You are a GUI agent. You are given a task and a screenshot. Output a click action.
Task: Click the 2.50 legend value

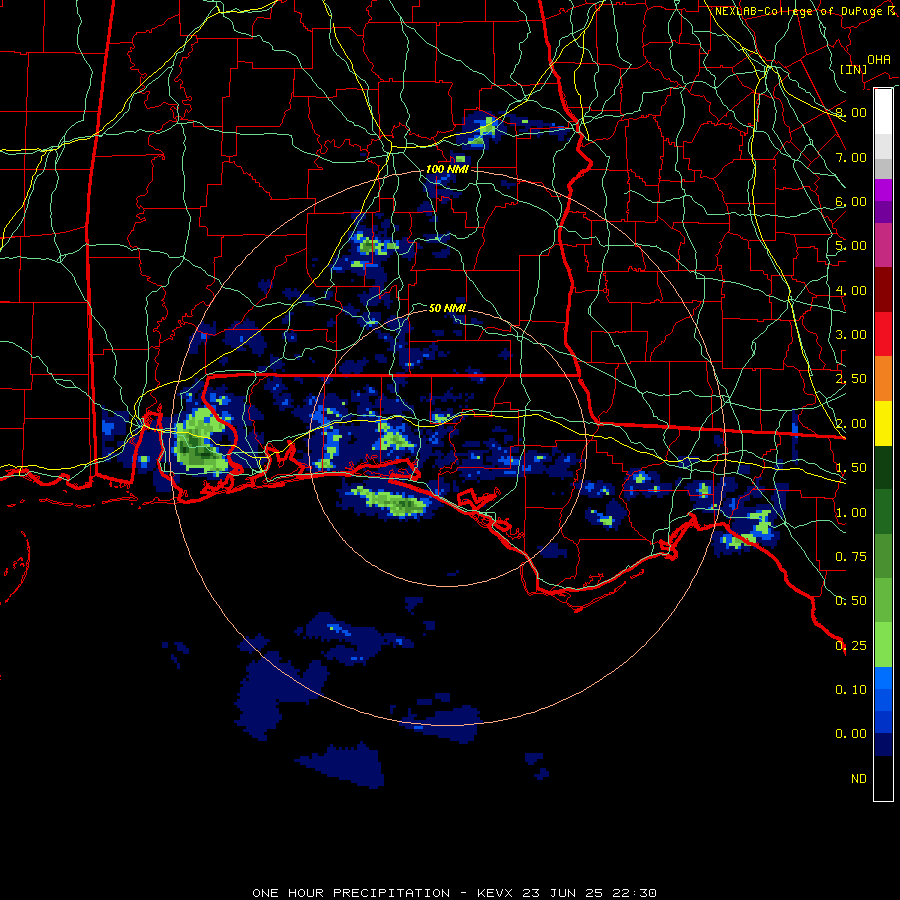[x=851, y=379]
